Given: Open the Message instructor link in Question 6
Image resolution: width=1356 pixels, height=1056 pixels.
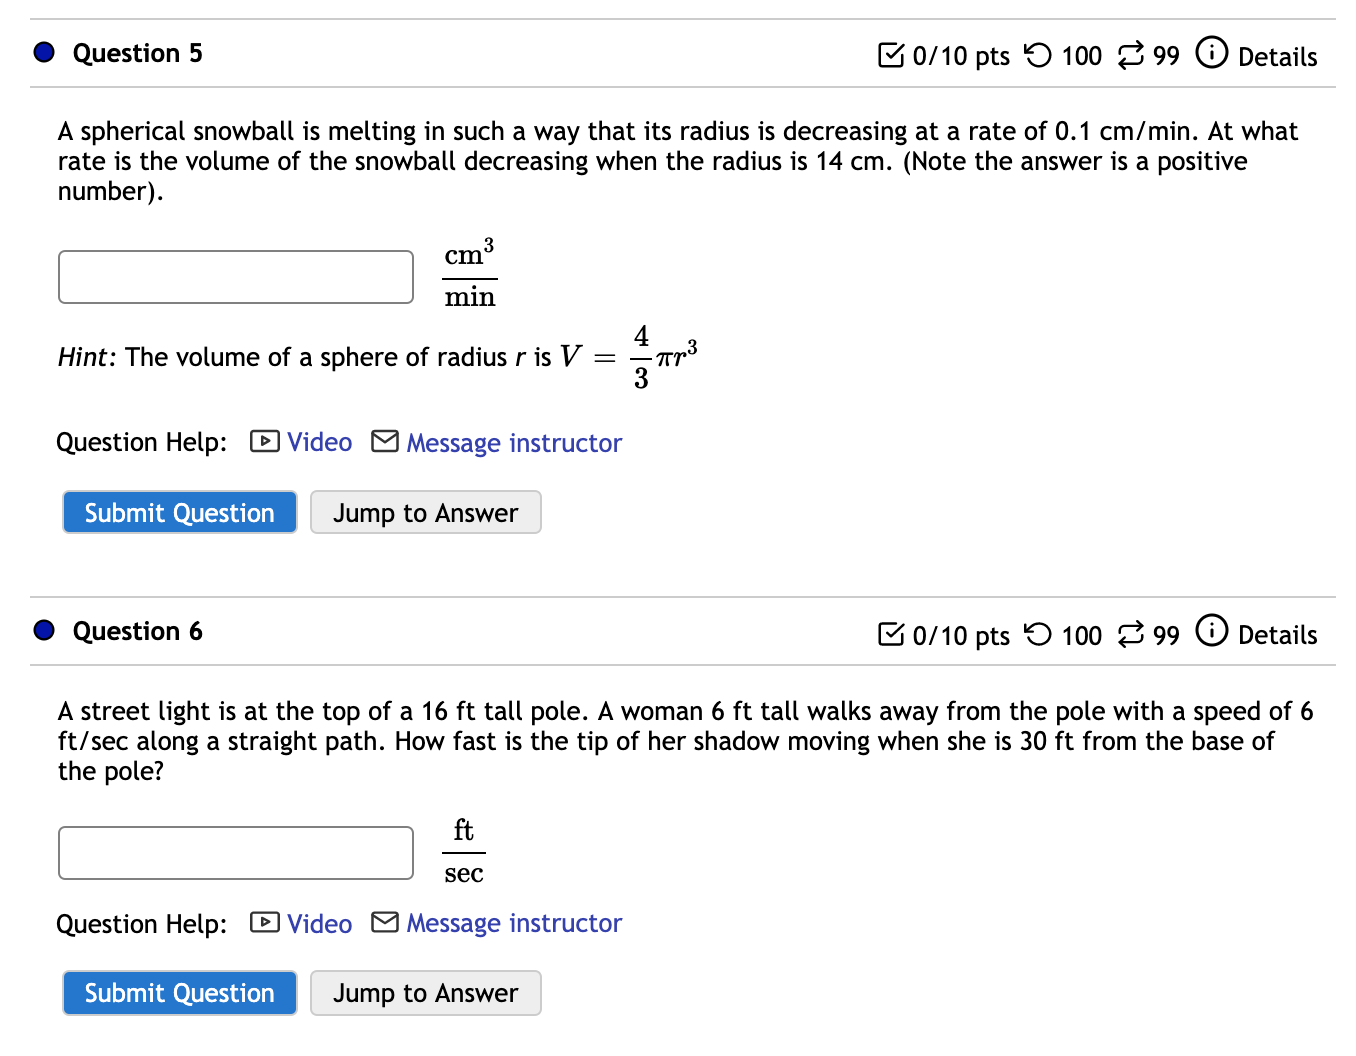Looking at the screenshot, I should coord(514,923).
